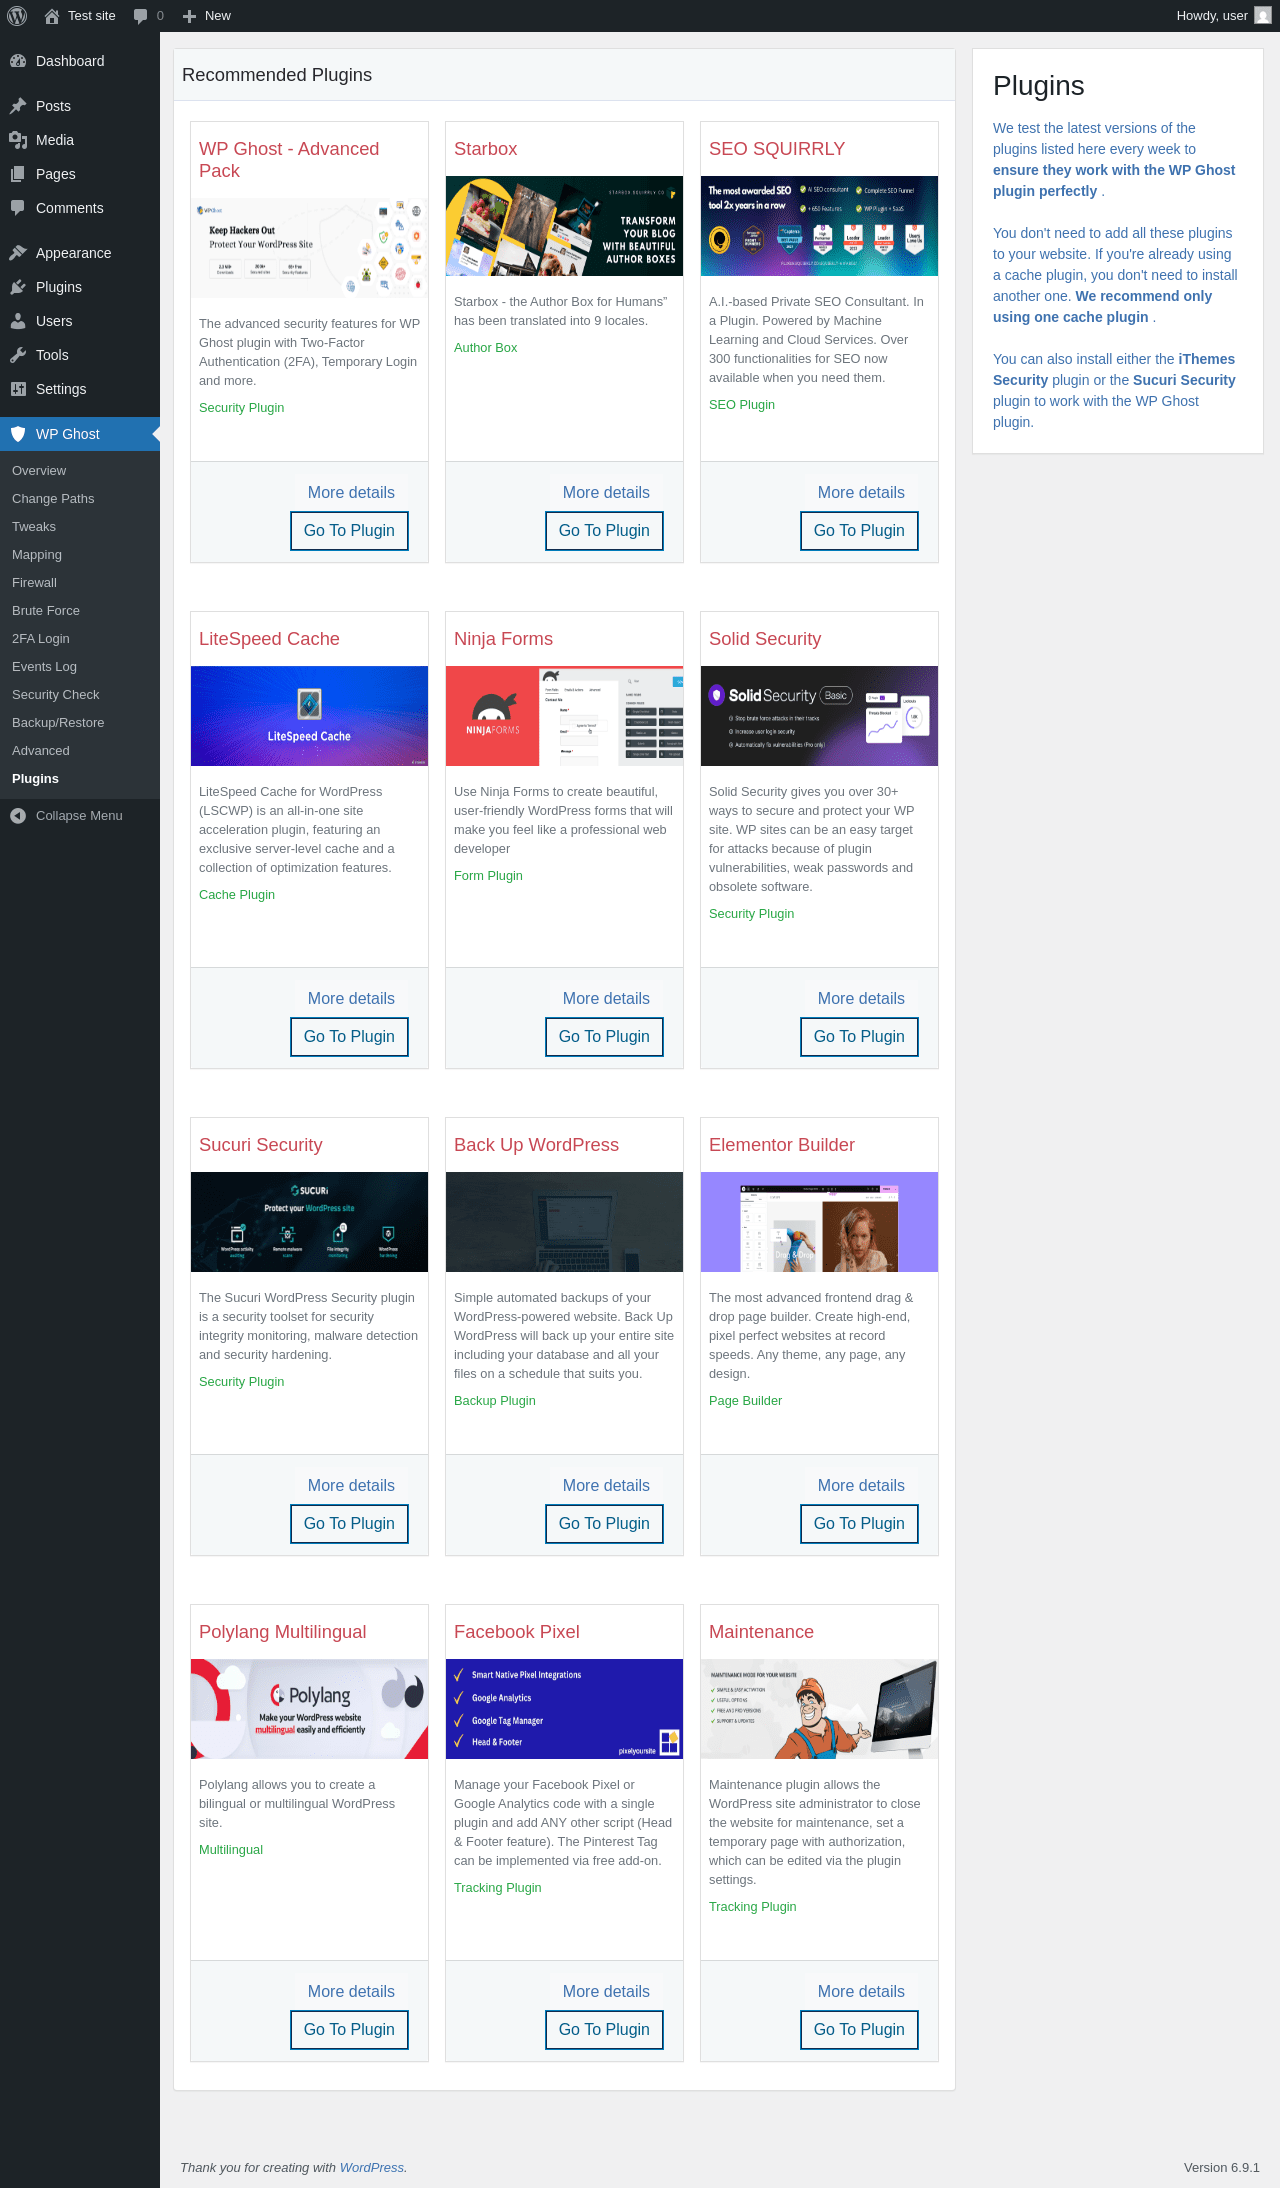
Task: Click Go To Plugin for Ninja Forms
Action: (604, 1037)
